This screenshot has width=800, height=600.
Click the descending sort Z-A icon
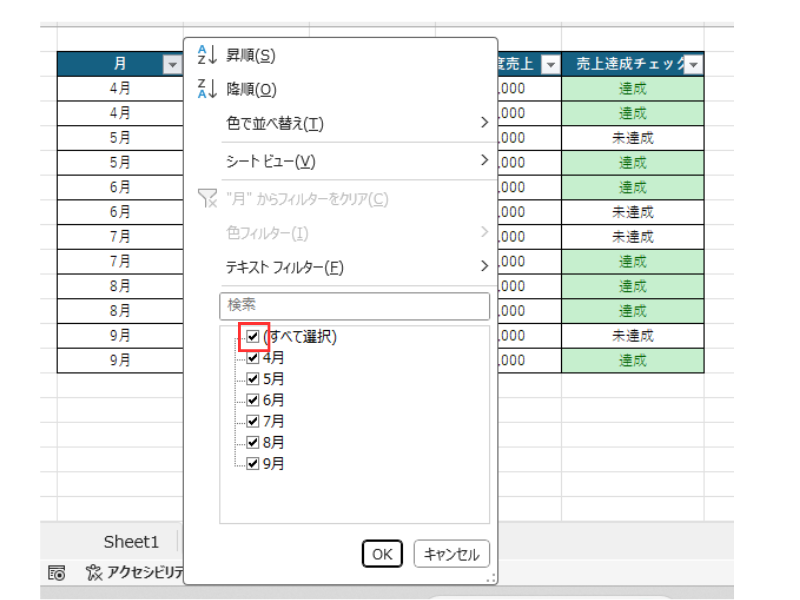[202, 89]
